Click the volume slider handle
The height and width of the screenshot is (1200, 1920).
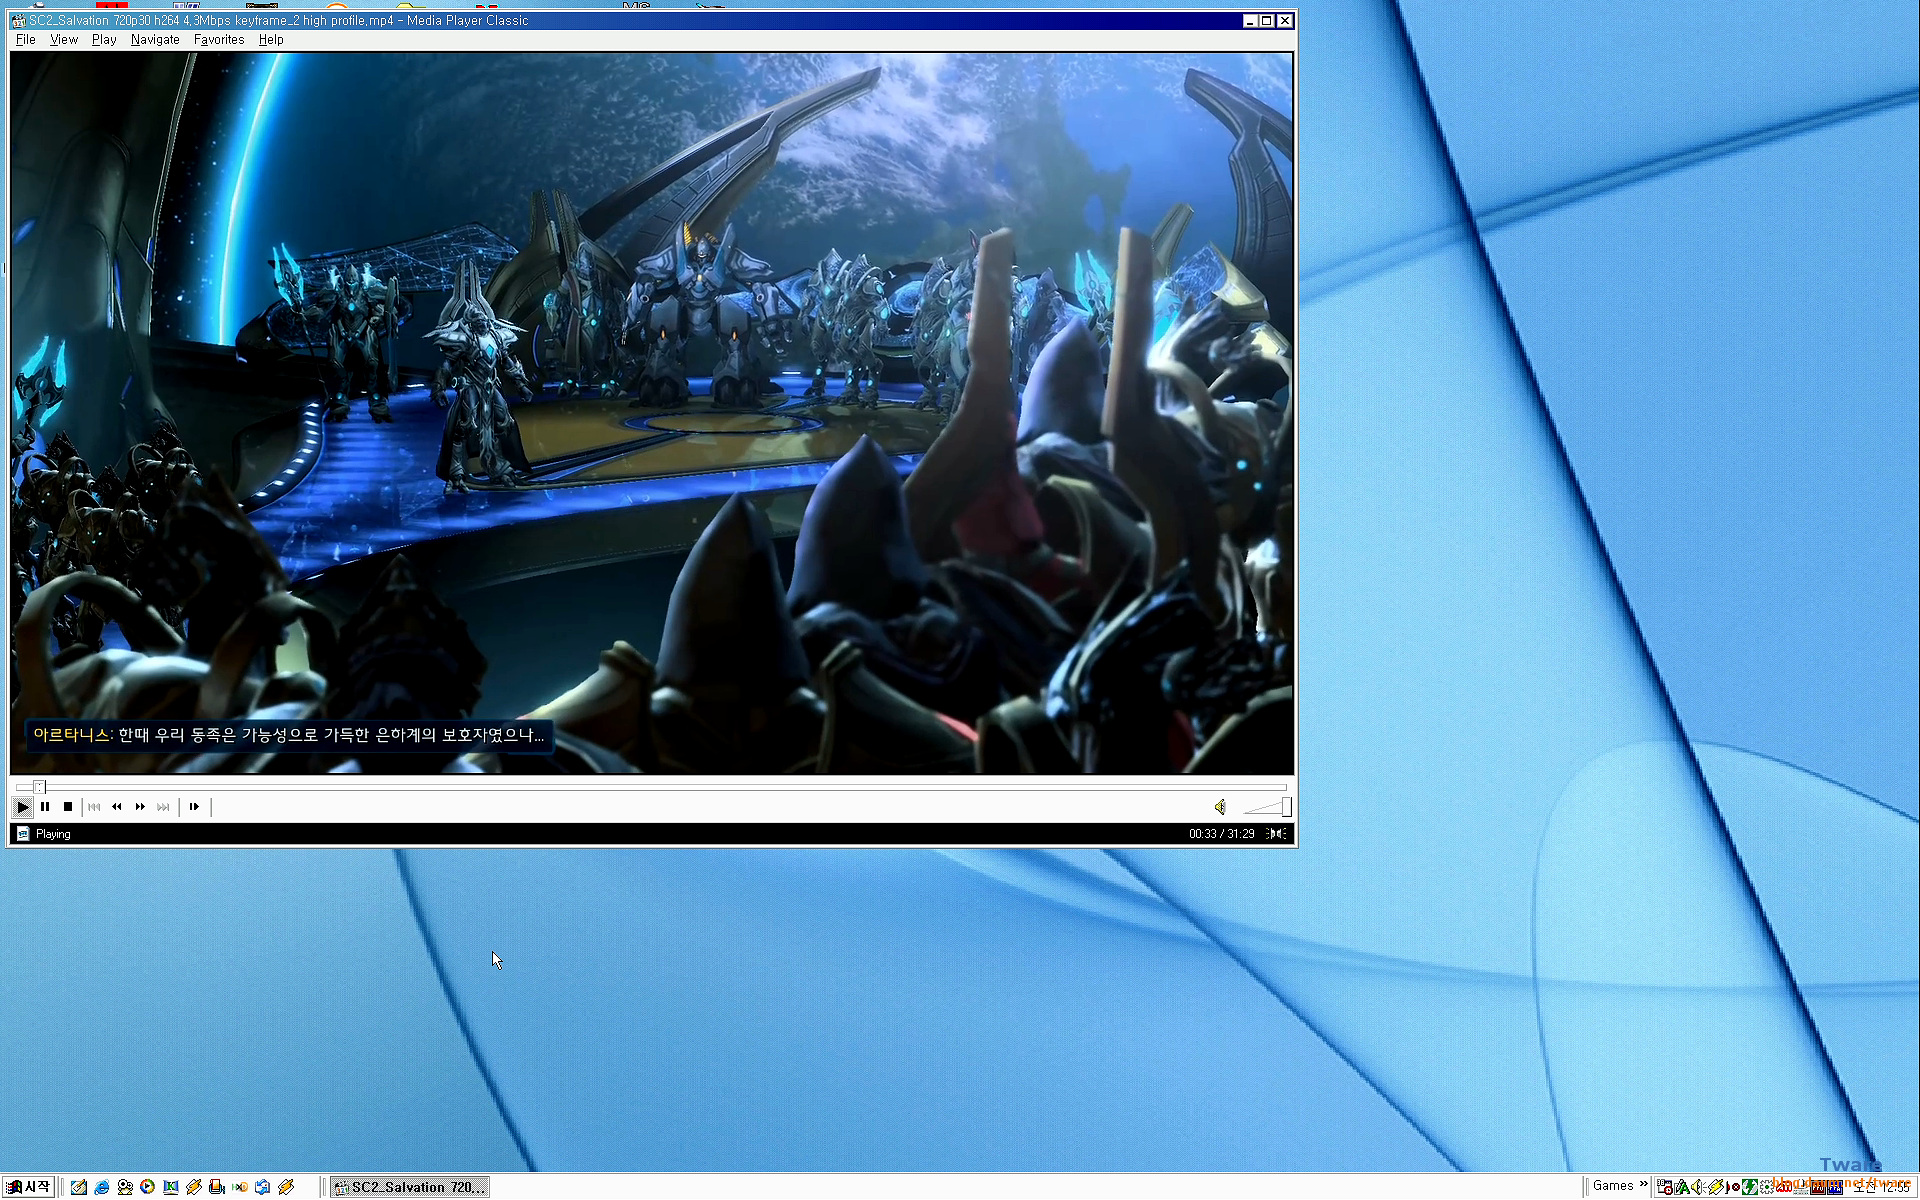click(x=1286, y=807)
